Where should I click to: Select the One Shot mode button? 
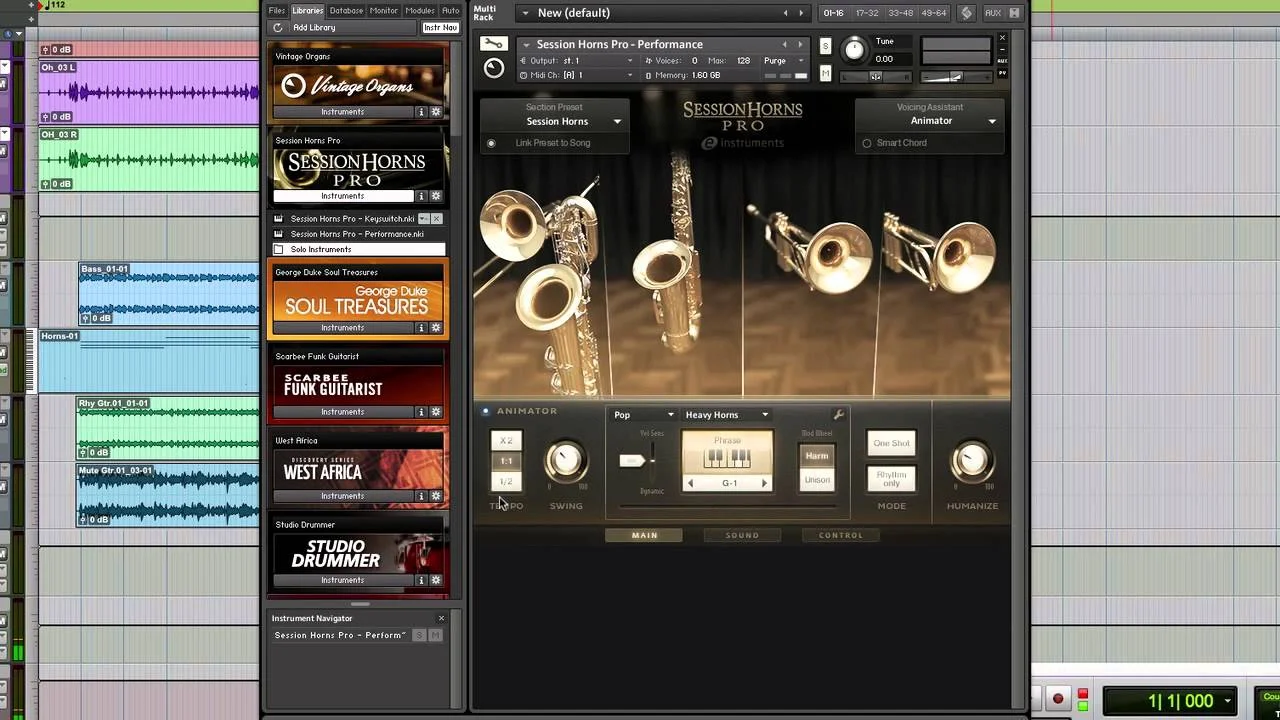click(x=890, y=443)
